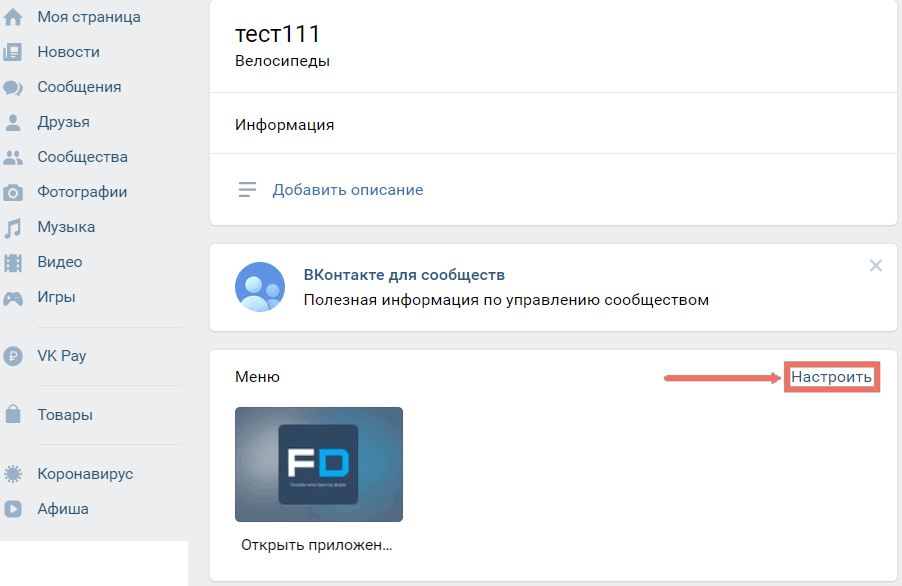Screen dimensions: 902x586
Task: Click the virus icon beside Коронавирус
Action: [x=13, y=474]
